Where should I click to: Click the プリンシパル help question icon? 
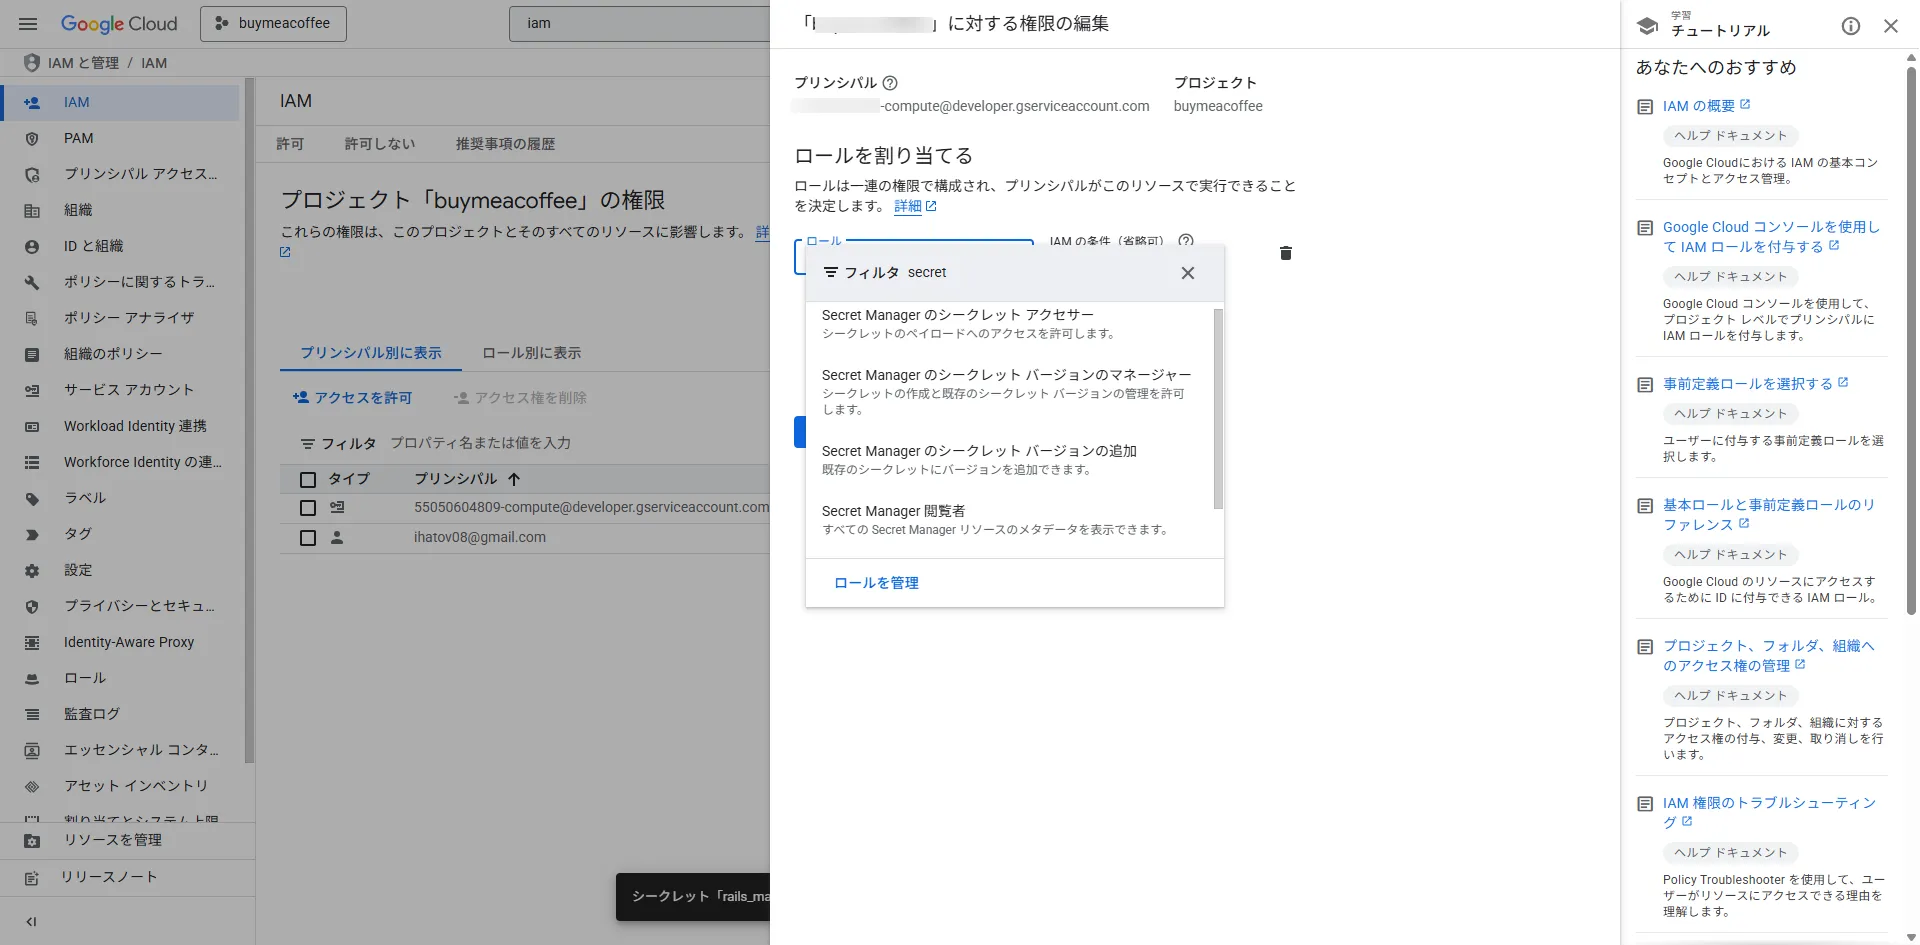890,83
